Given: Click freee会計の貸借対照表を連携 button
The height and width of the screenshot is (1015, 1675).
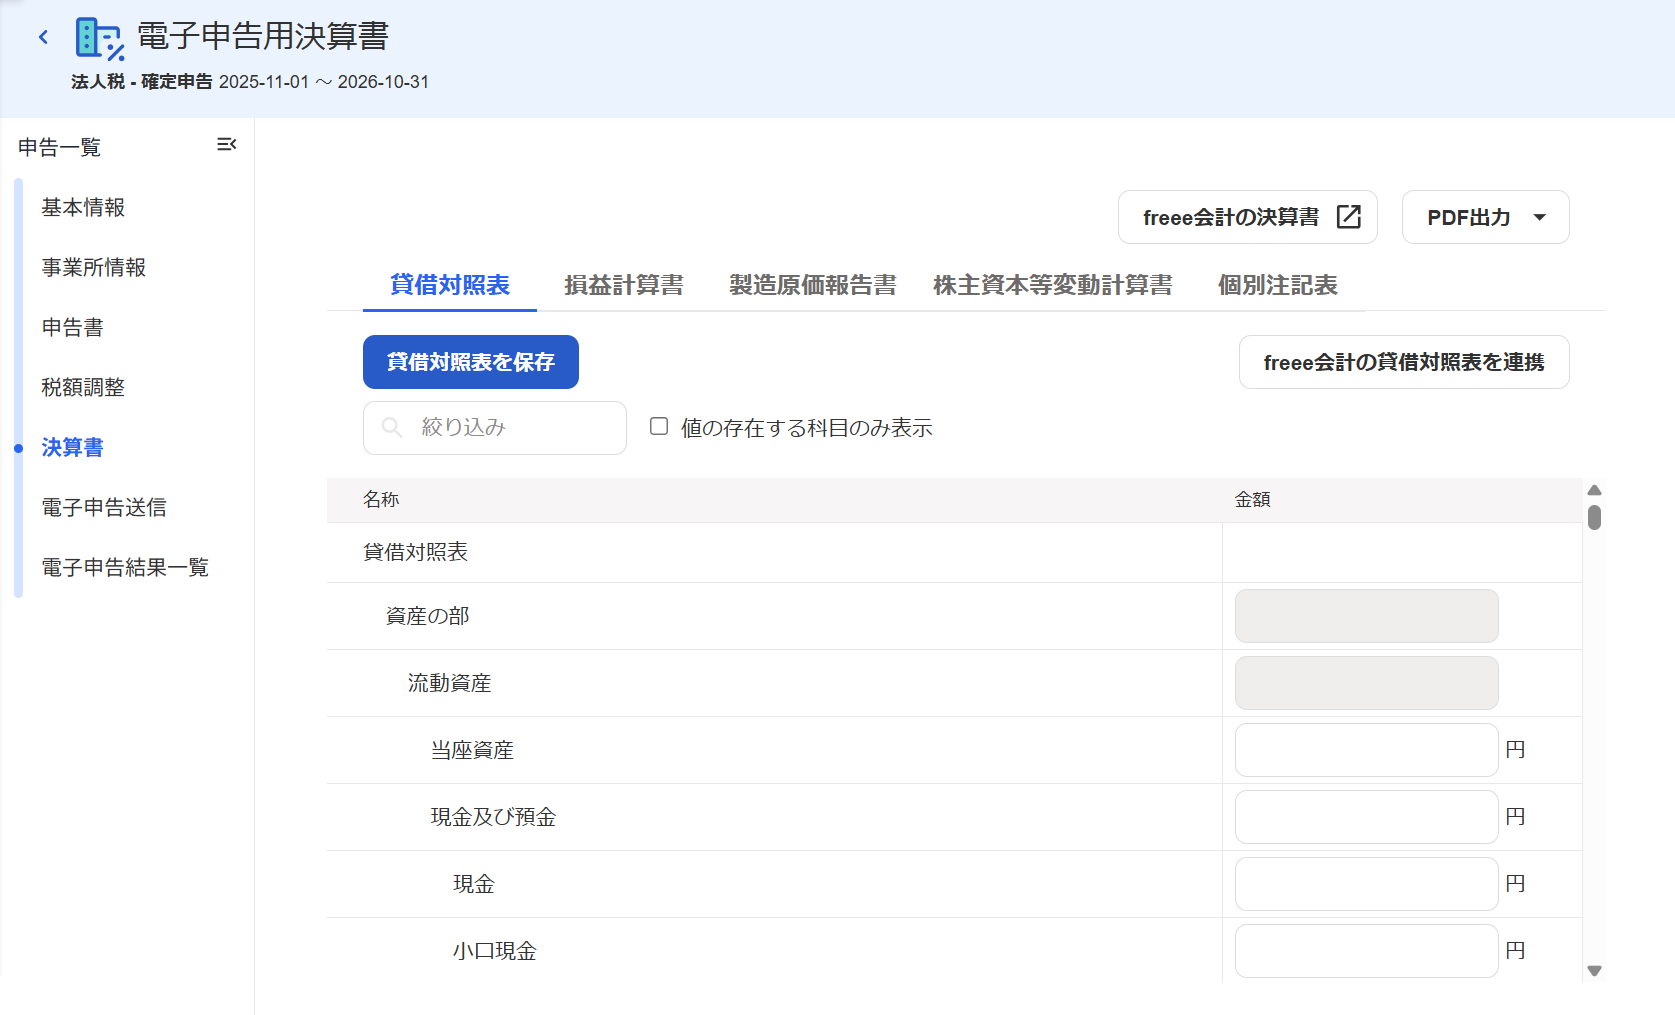Looking at the screenshot, I should [1404, 362].
